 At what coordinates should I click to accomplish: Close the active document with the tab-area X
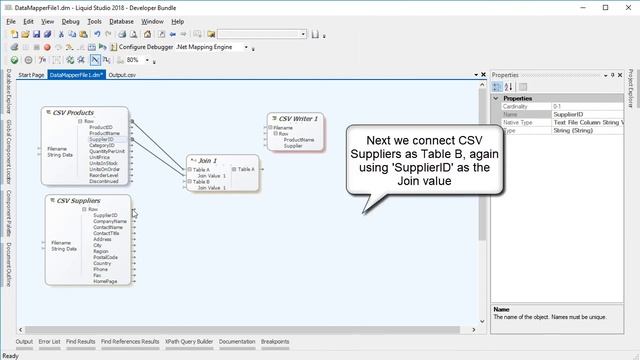(x=484, y=75)
